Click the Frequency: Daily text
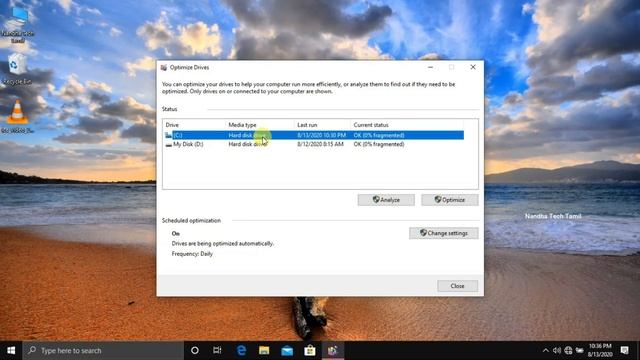640x360 pixels. click(x=192, y=253)
